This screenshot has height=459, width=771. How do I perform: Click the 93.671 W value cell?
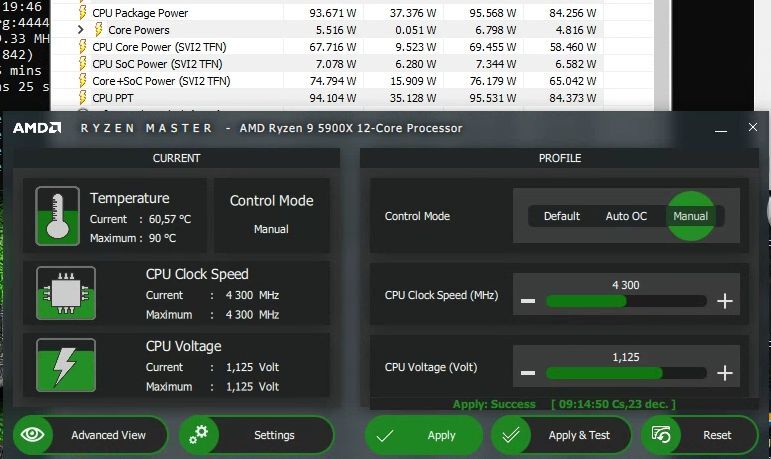[x=332, y=13]
